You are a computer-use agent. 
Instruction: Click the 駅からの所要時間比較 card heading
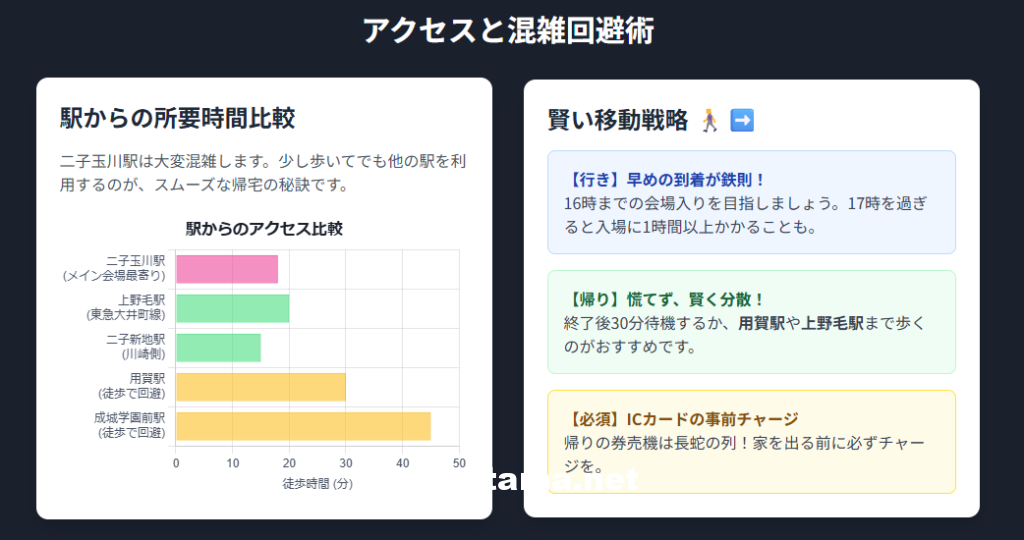click(178, 118)
